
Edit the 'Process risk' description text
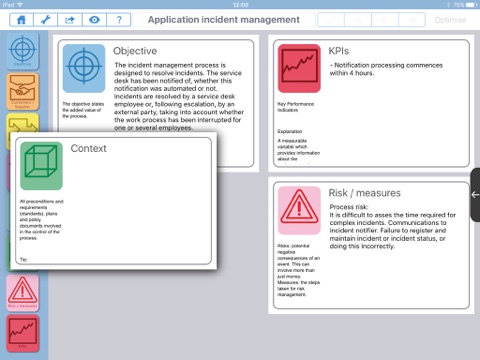(393, 227)
